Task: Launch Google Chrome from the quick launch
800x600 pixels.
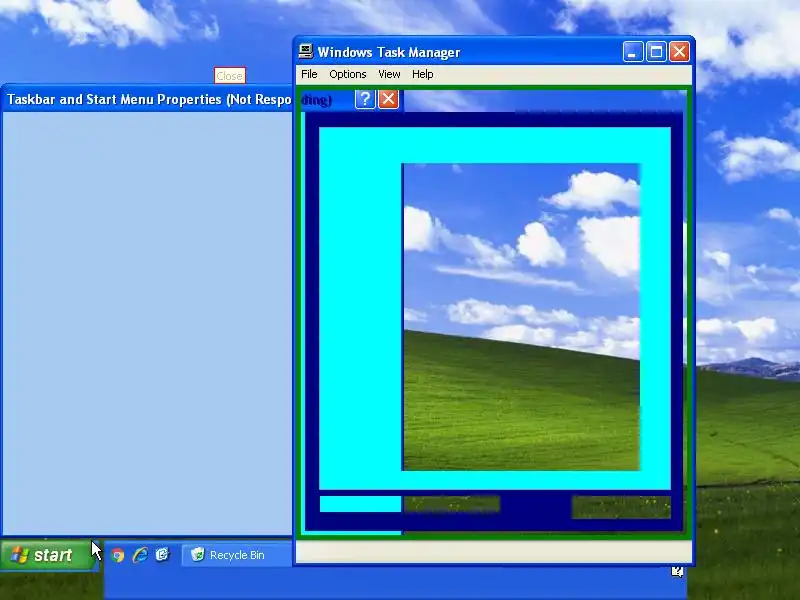Action: pos(118,555)
